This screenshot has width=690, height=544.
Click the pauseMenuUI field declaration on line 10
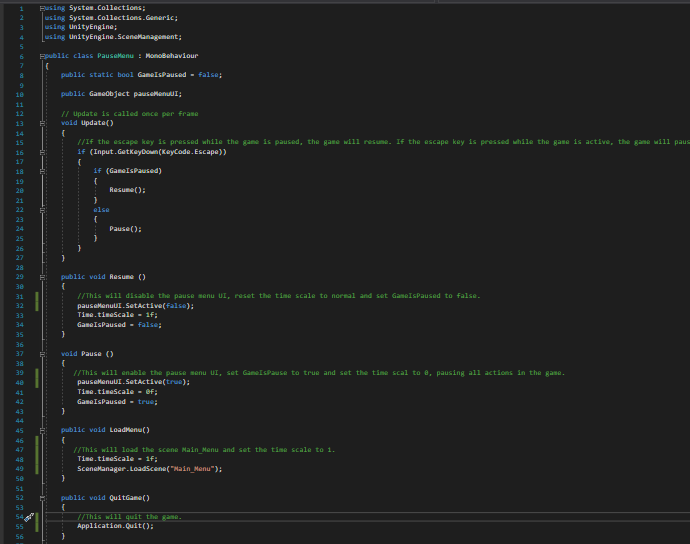(x=156, y=94)
